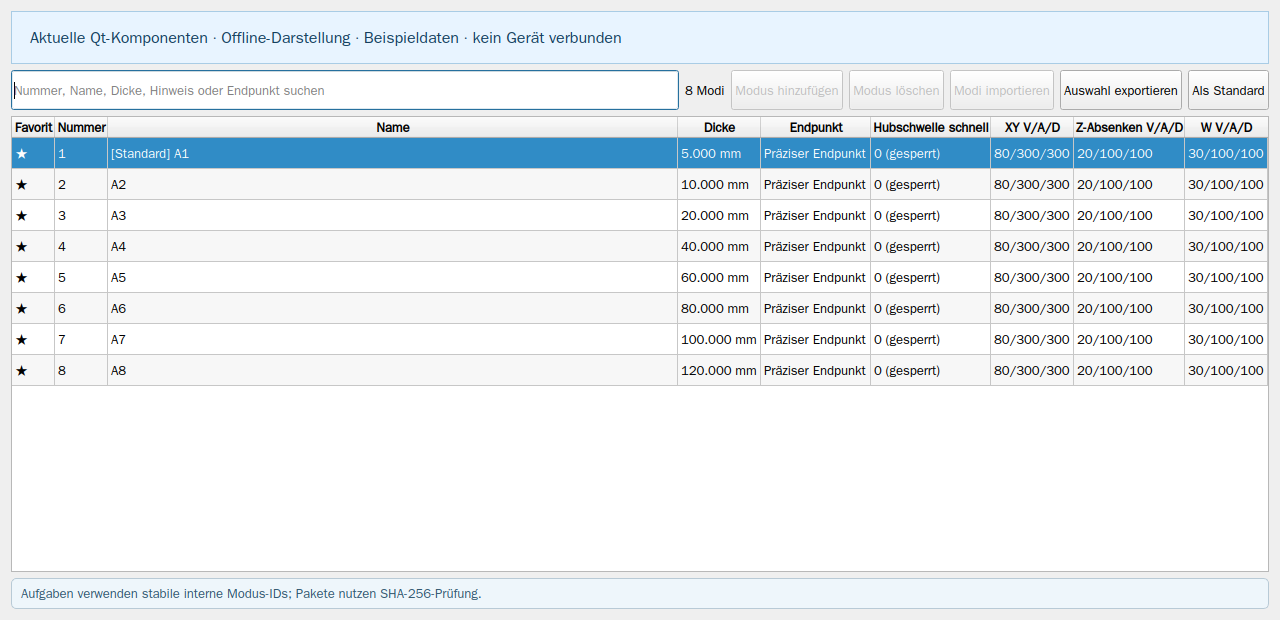Image resolution: width=1280 pixels, height=620 pixels.
Task: Select the '[Standard] A1' name cell
Action: click(393, 154)
